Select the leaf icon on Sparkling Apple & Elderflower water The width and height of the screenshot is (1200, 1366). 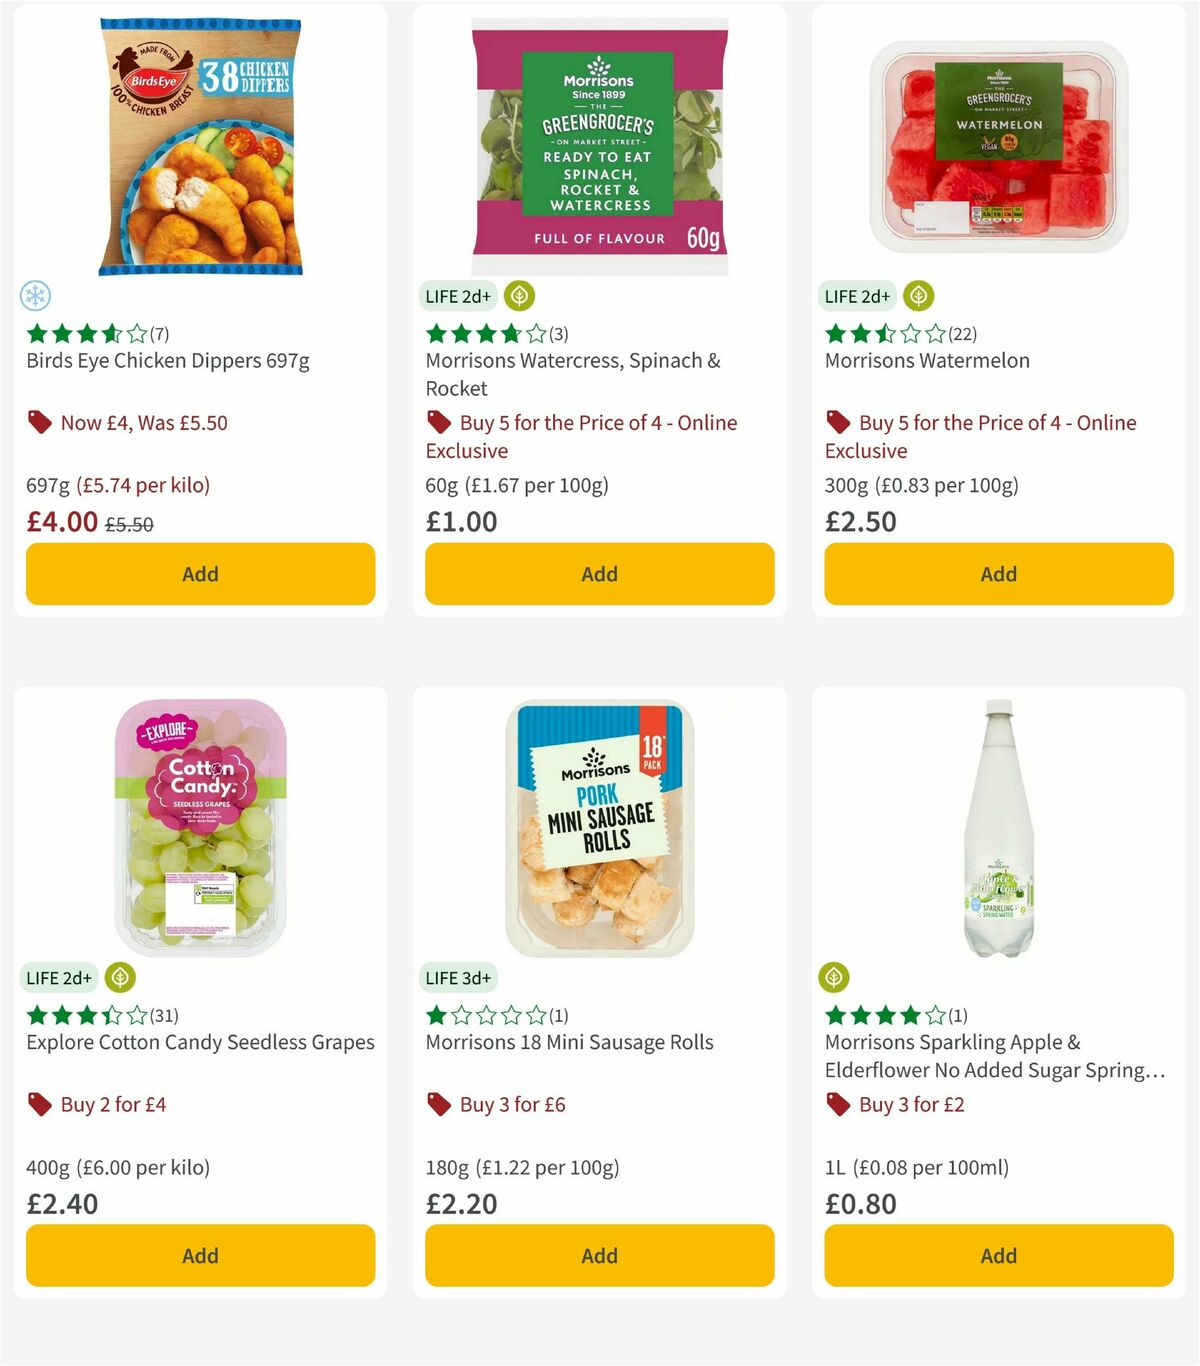[833, 977]
